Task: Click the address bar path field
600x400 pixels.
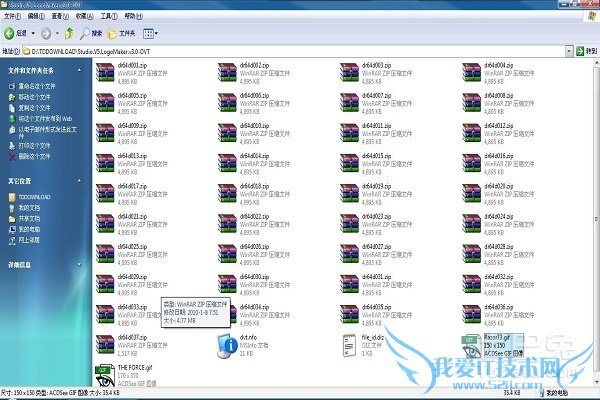Action: tap(293, 51)
